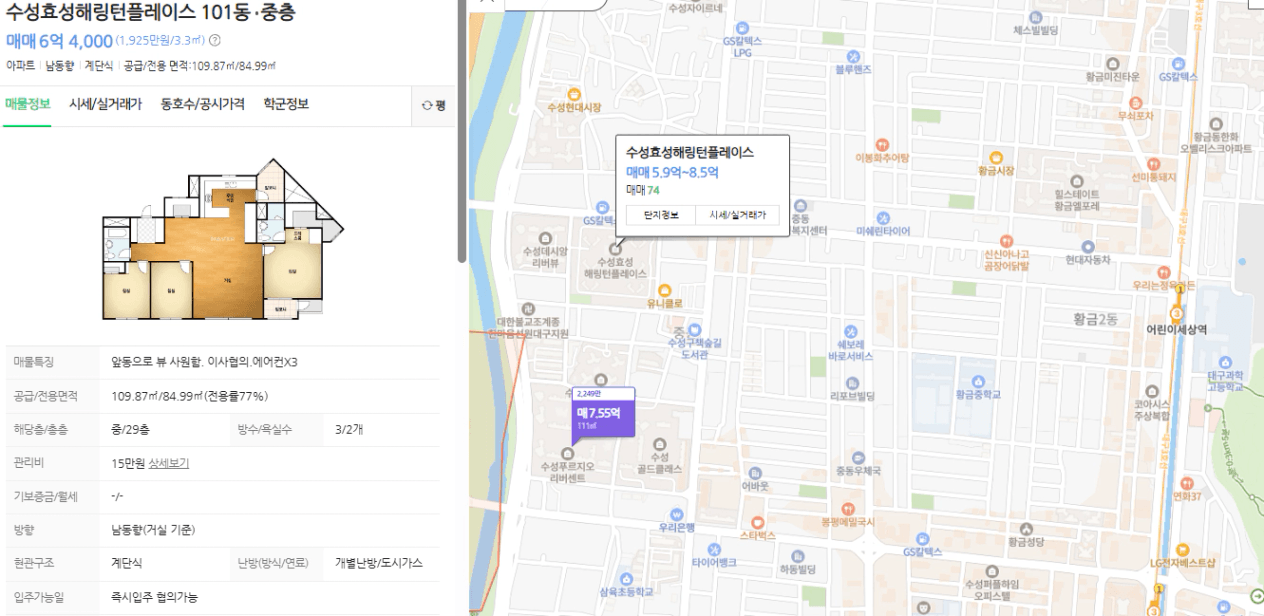
Task: Switch to the 학군정보 tab
Action: pyautogui.click(x=286, y=104)
